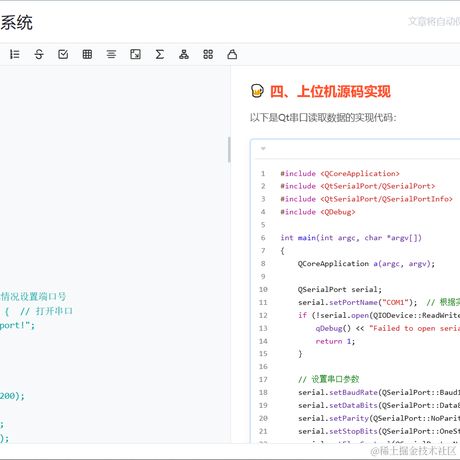Click the preview comment // 设置串口参数
460x460 pixels.
tap(329, 379)
